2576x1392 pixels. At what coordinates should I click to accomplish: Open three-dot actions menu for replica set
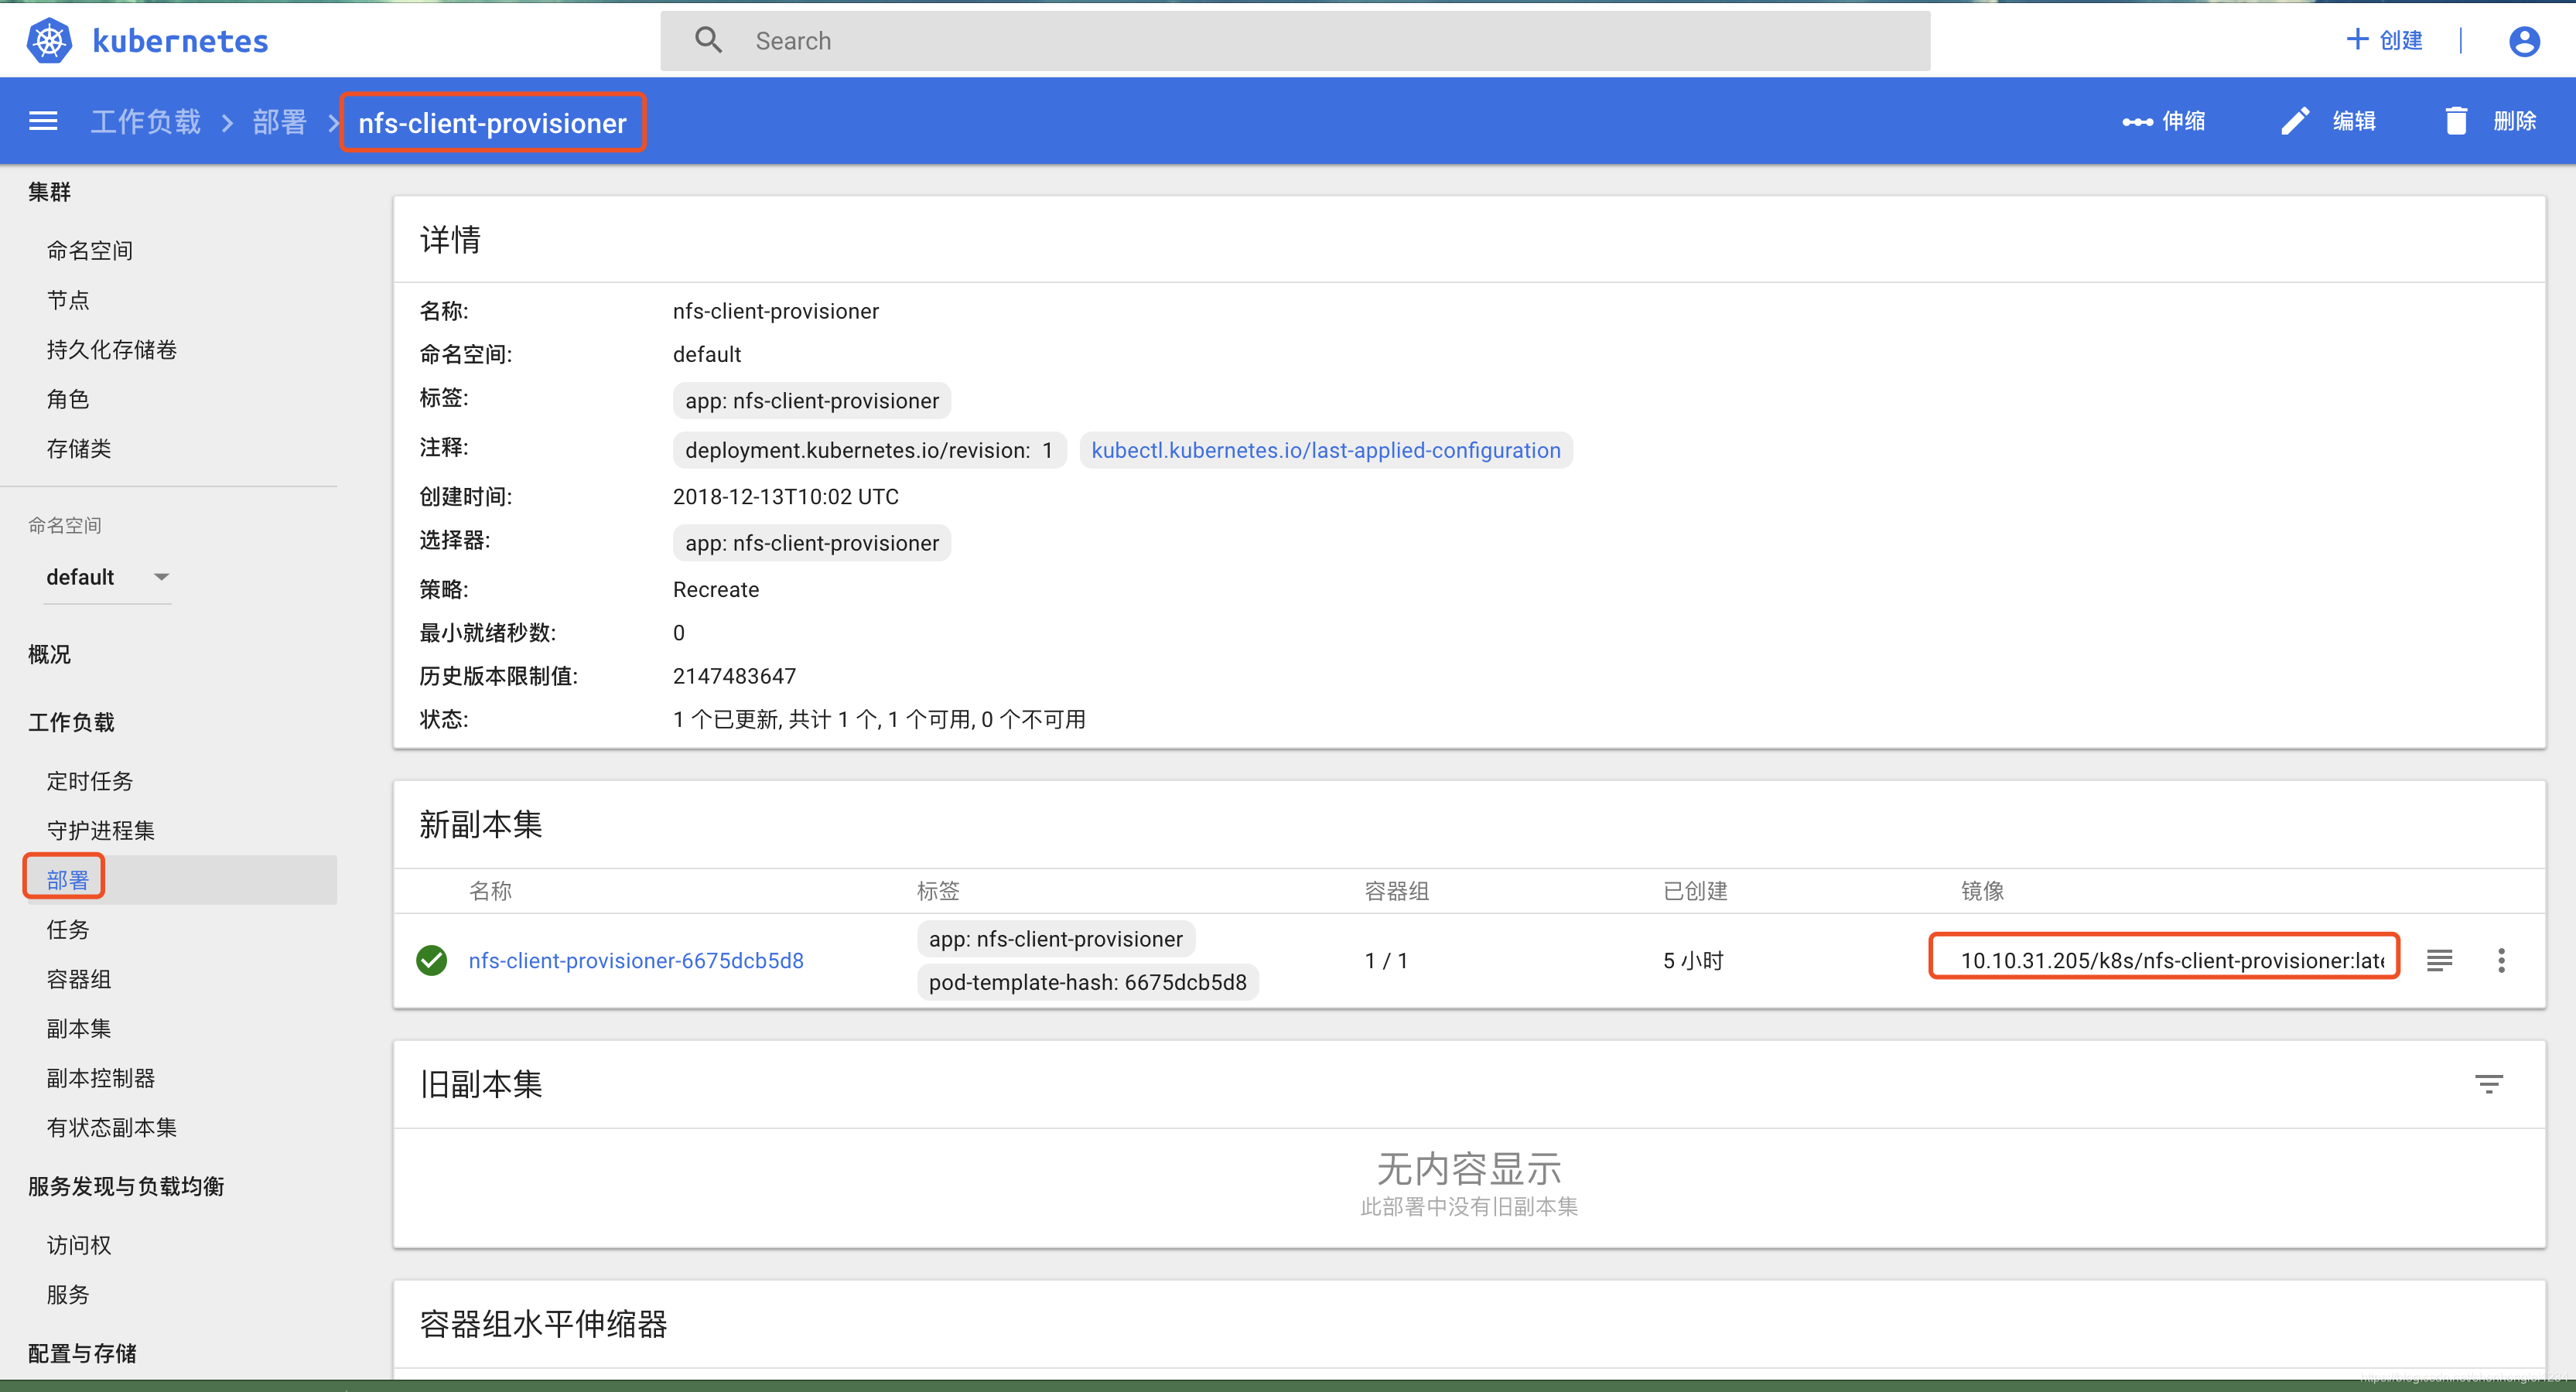2501,960
